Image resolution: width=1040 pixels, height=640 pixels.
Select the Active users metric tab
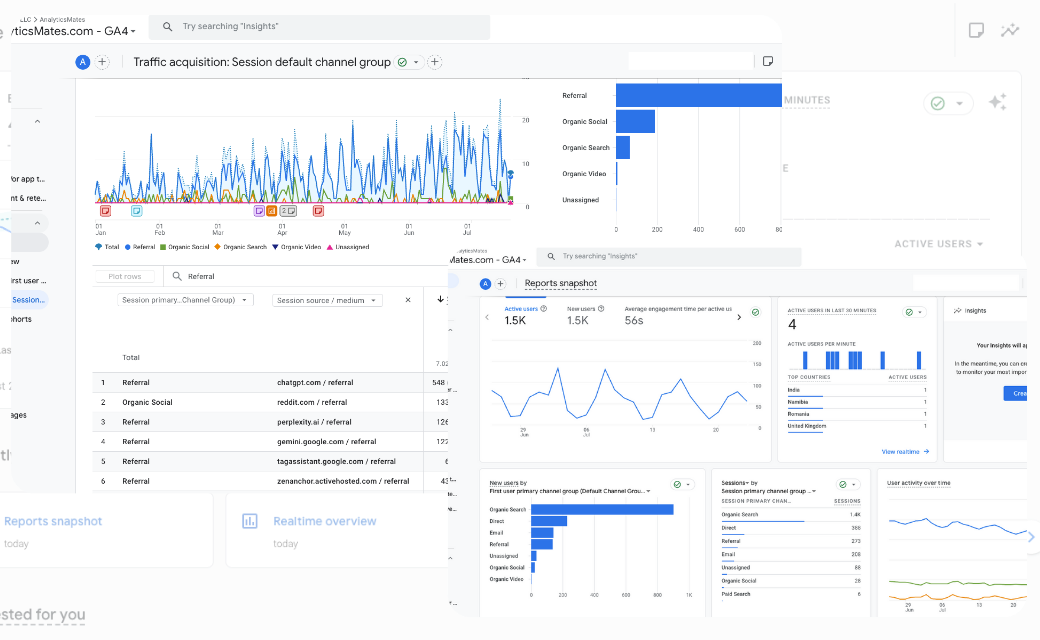click(x=525, y=316)
